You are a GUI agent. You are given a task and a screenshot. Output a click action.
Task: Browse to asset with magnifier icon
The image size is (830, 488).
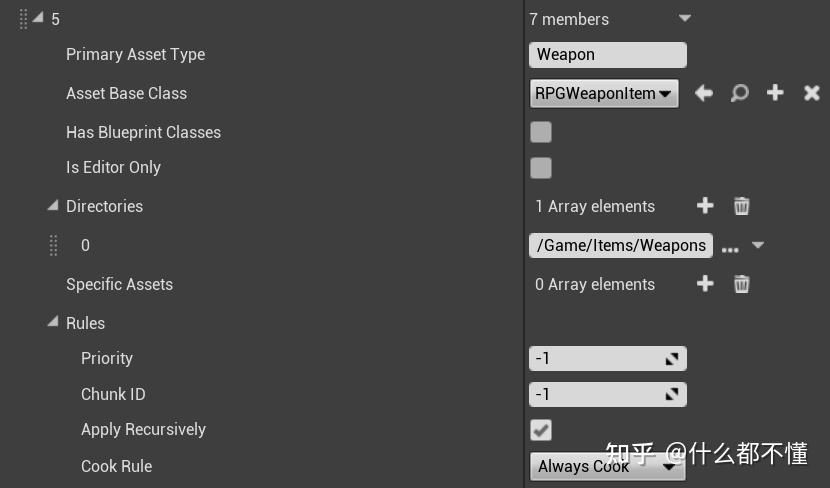click(739, 93)
